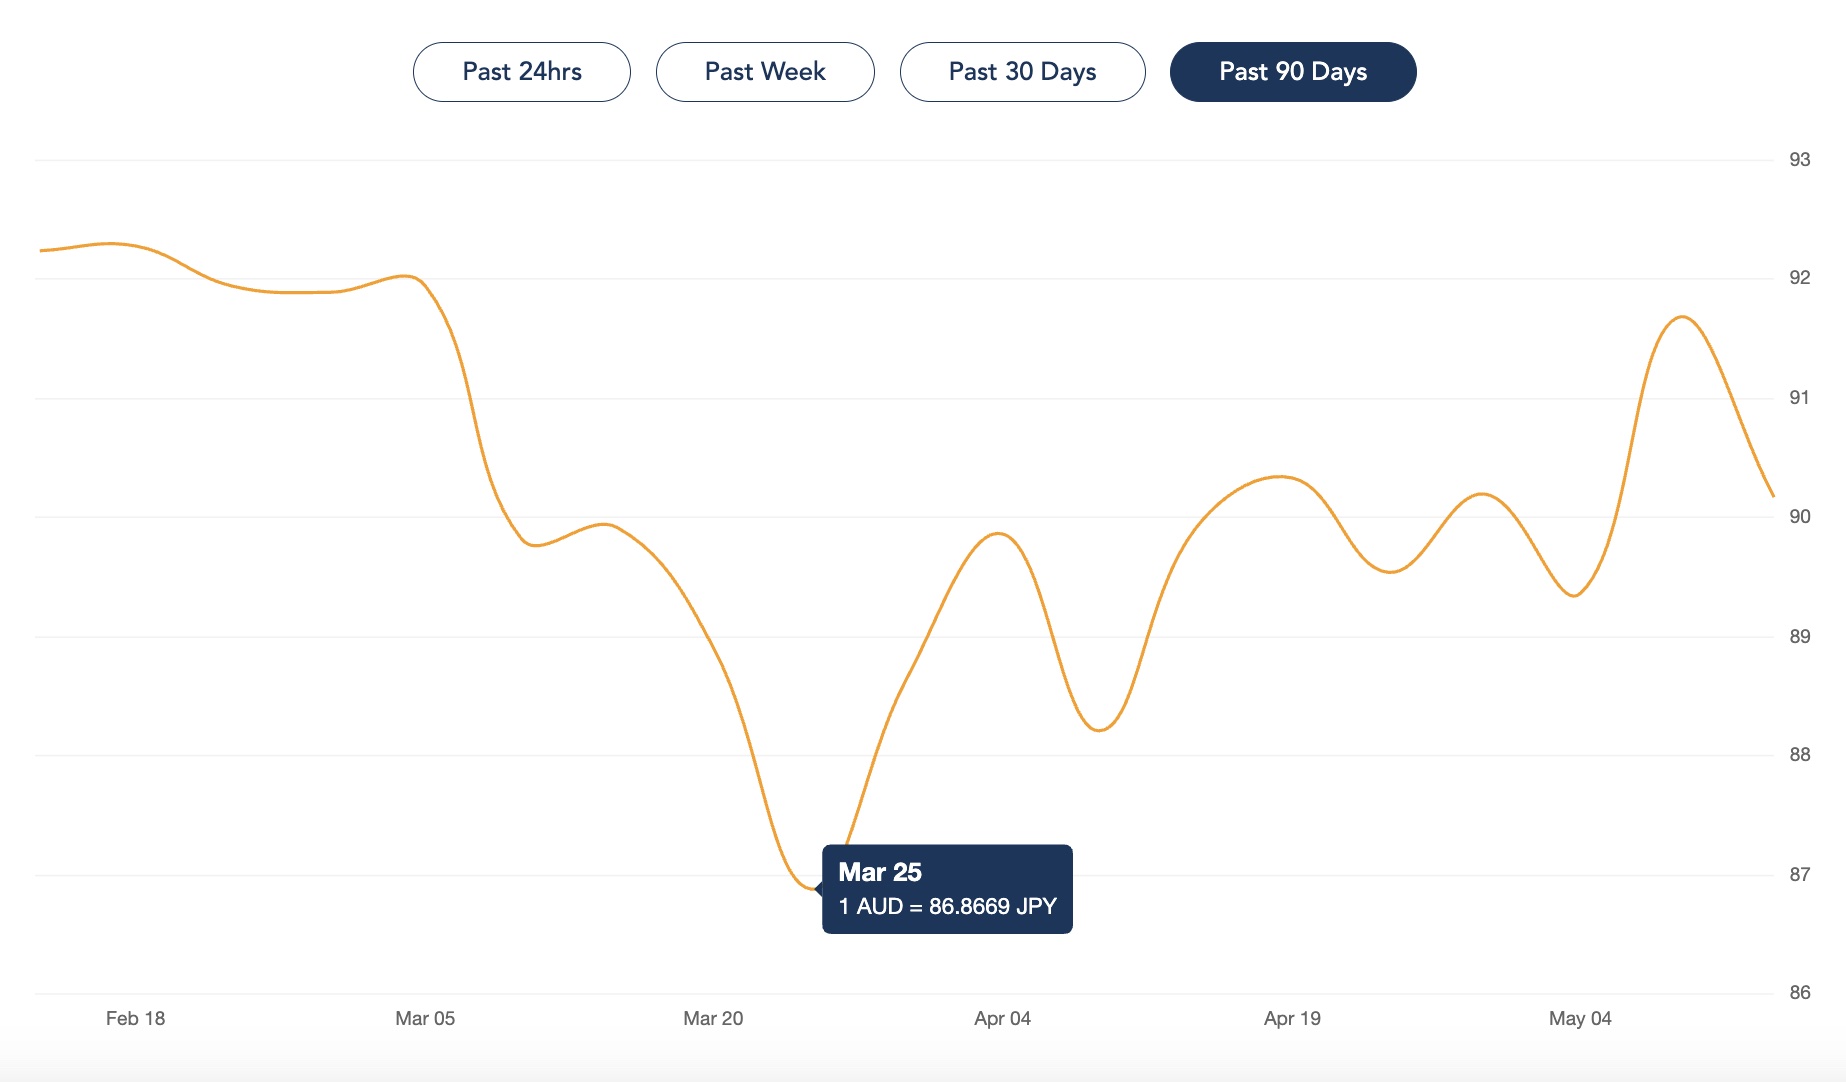This screenshot has width=1846, height=1082.
Task: Click the Mar 25 tooltip box
Action: click(947, 889)
